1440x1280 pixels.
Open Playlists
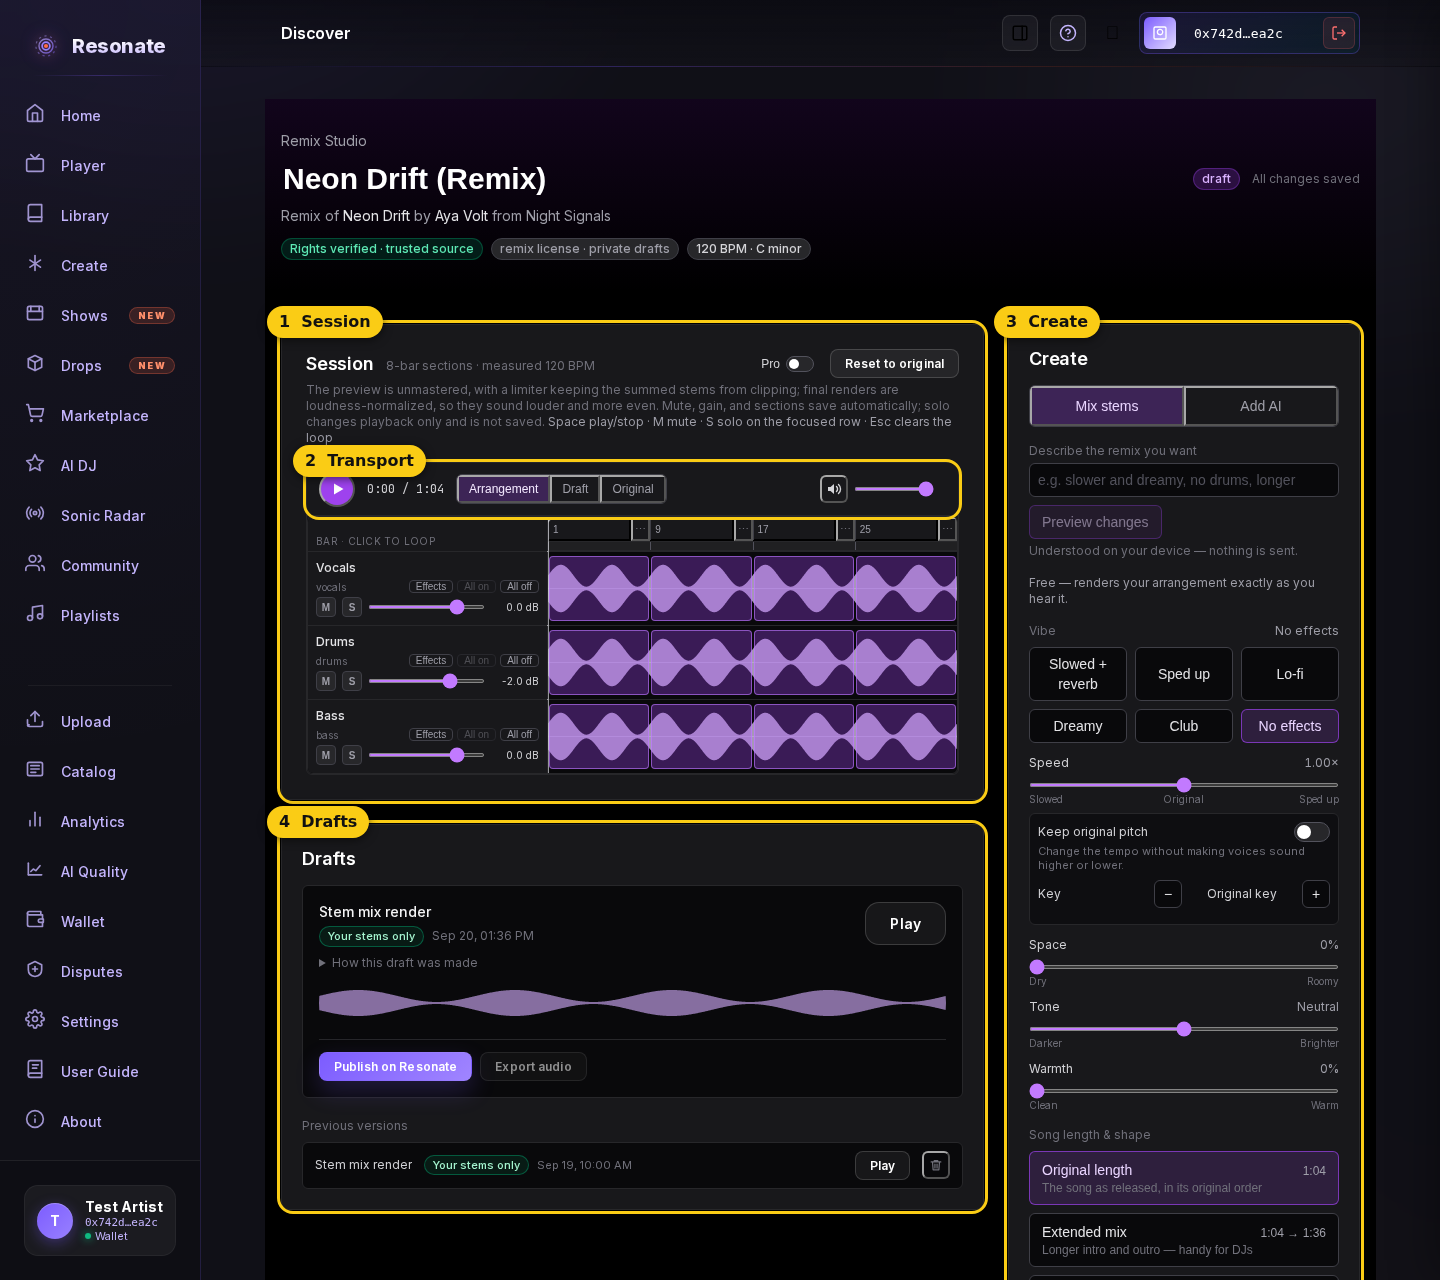100,615
